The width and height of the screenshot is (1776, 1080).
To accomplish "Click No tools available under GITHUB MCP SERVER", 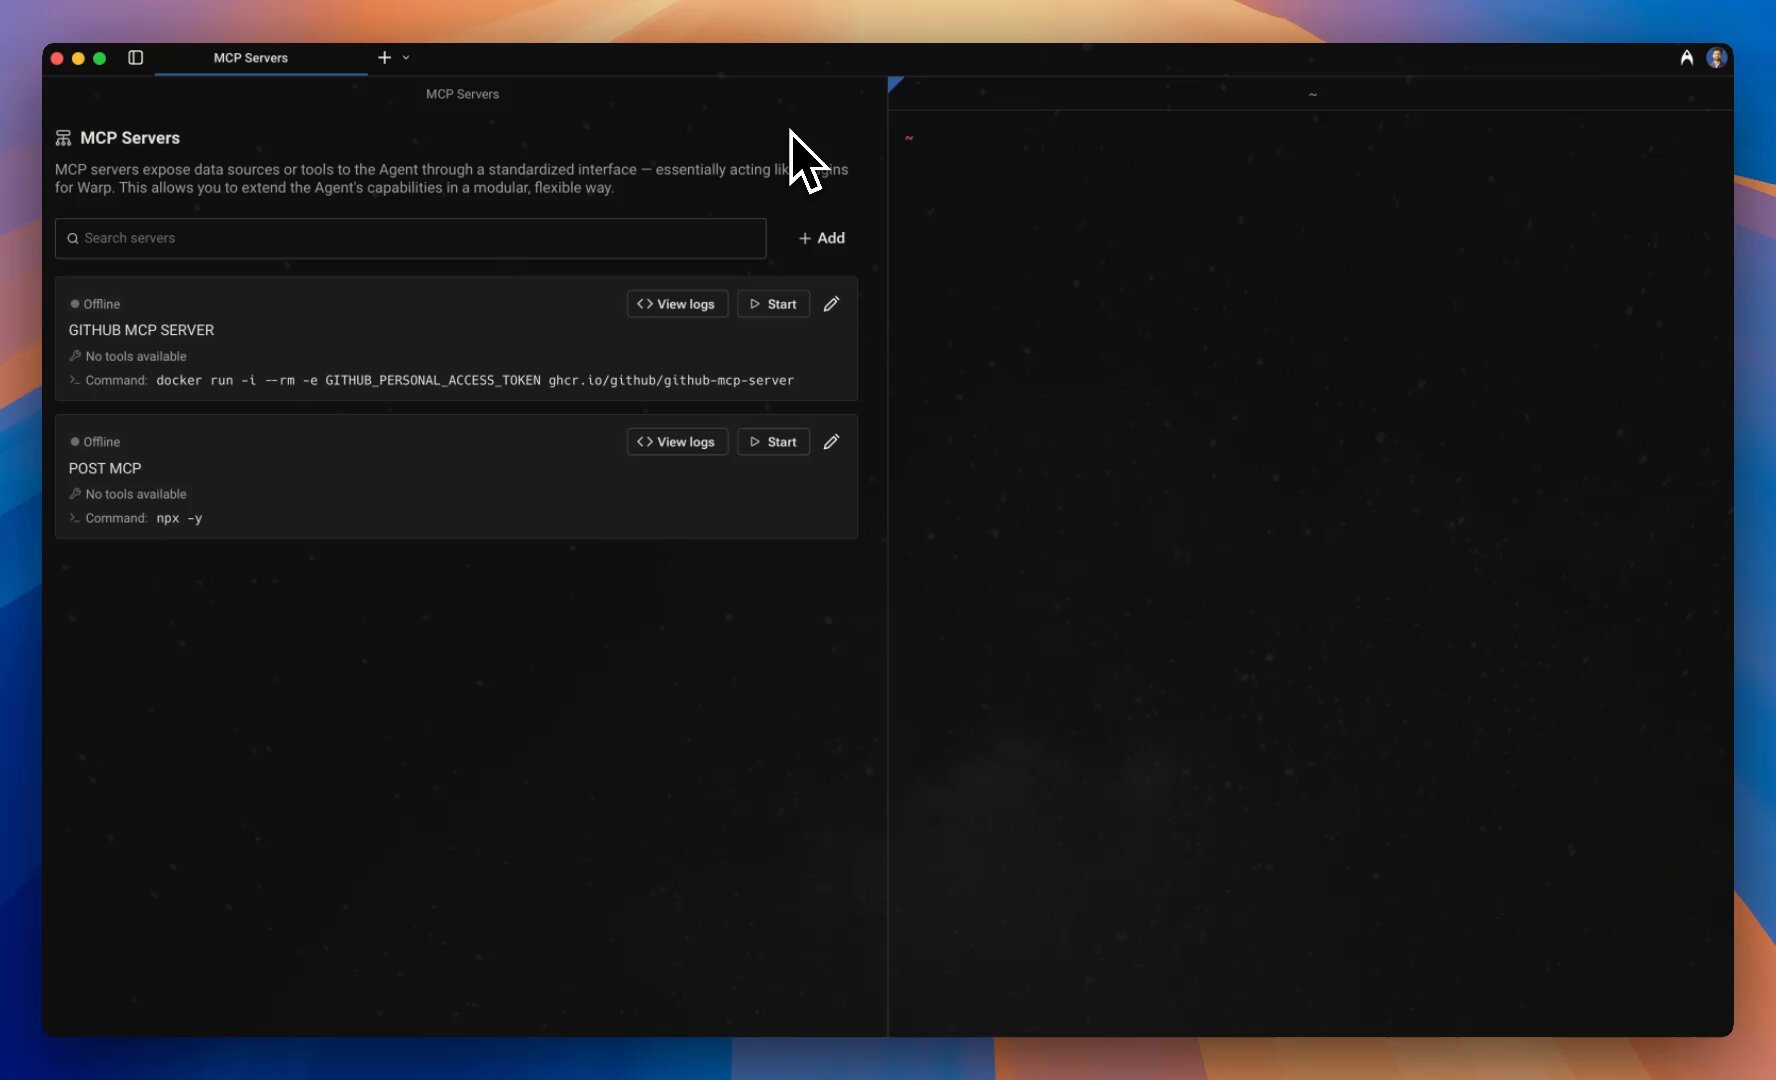I will coord(128,356).
